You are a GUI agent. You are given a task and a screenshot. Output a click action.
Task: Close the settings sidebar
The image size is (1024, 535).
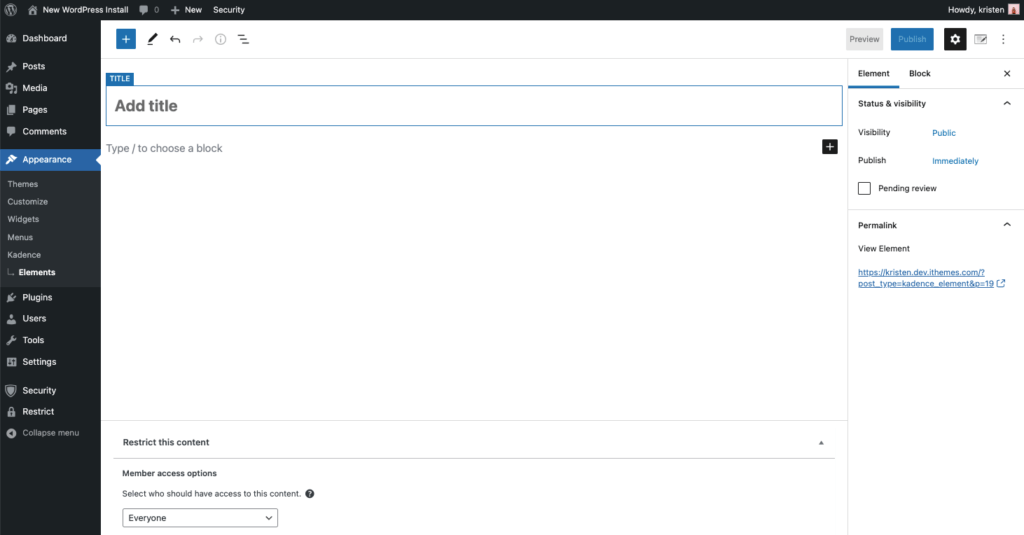pos(1007,74)
